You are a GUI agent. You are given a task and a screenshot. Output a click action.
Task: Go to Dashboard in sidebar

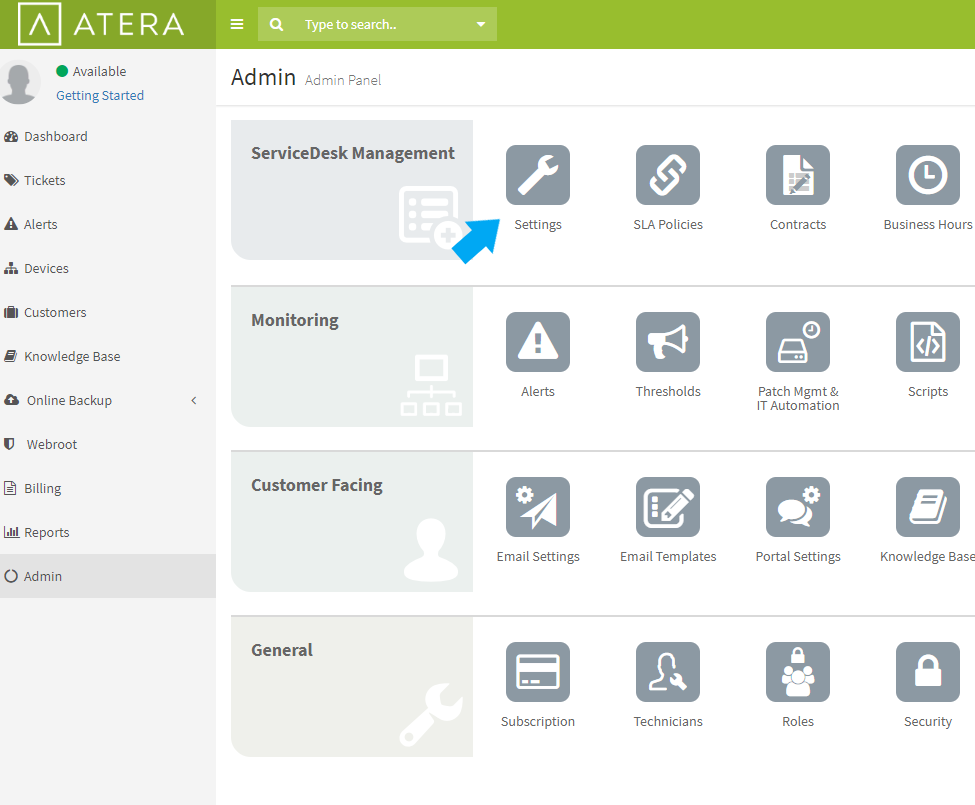coord(108,136)
